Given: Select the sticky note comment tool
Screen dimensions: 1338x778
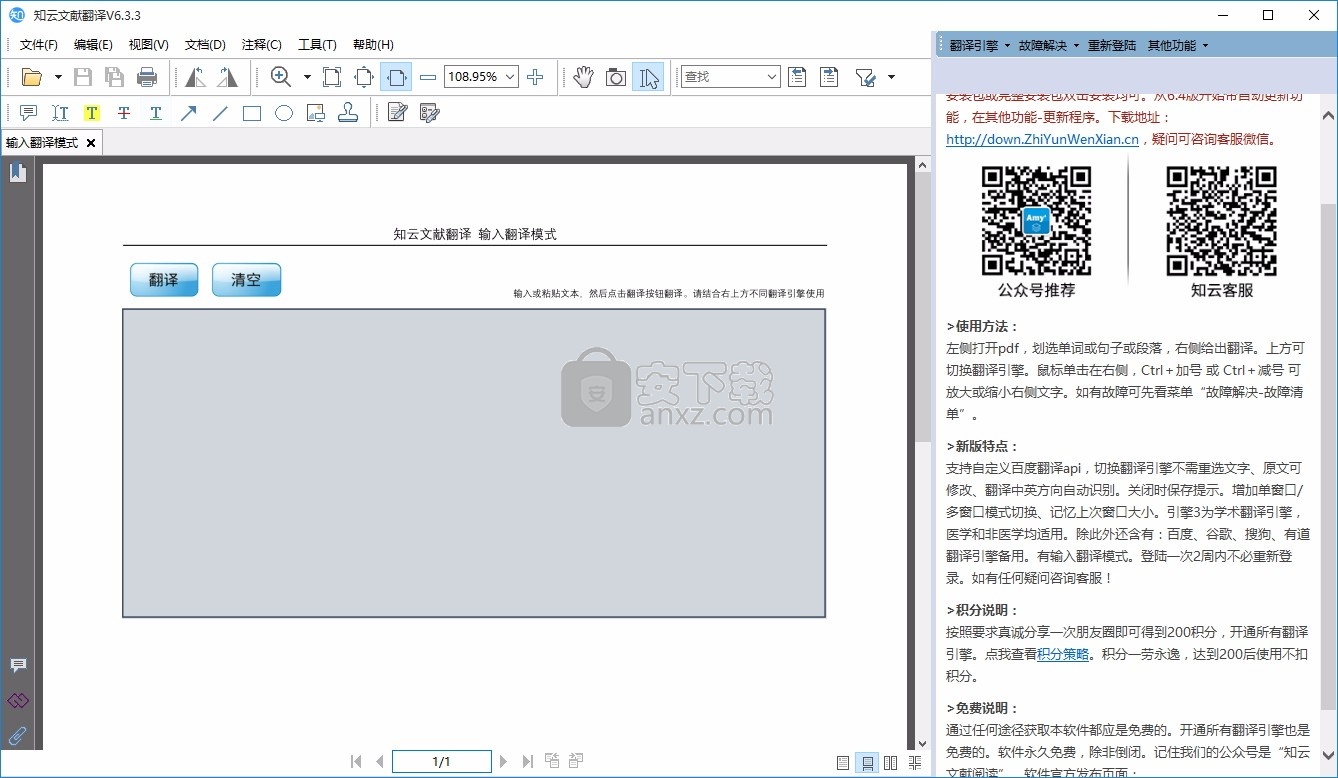Looking at the screenshot, I should 28,113.
